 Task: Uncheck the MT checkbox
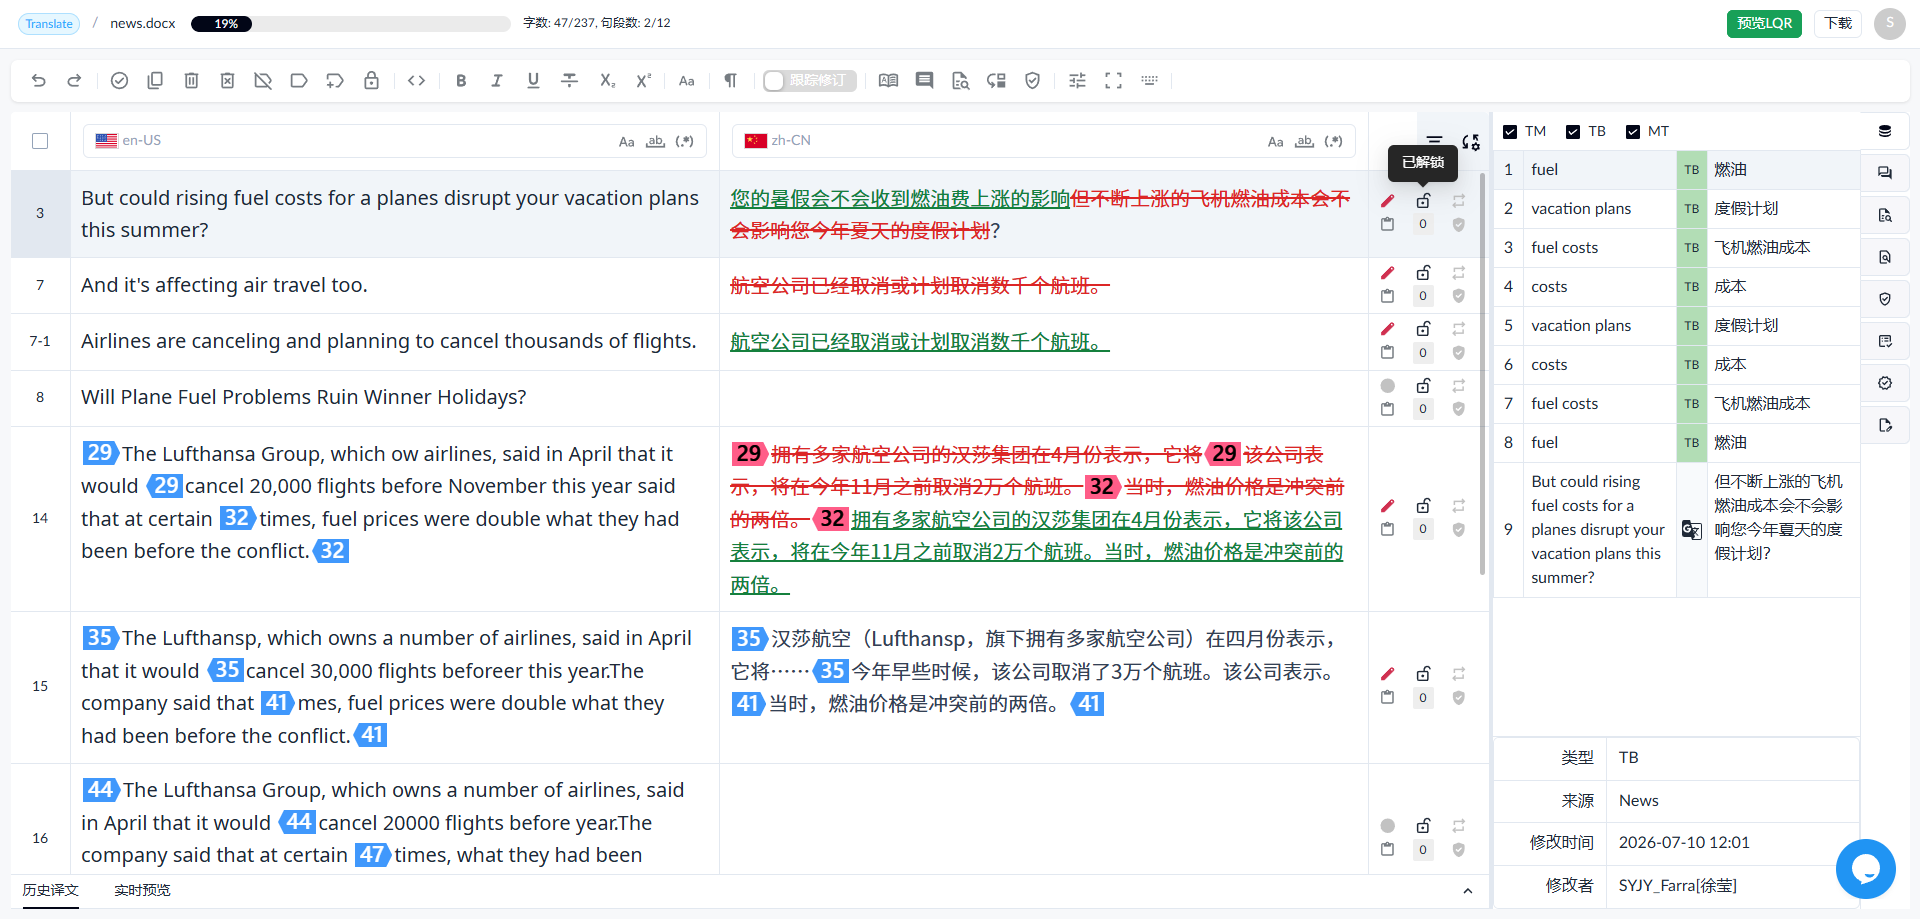tap(1633, 132)
